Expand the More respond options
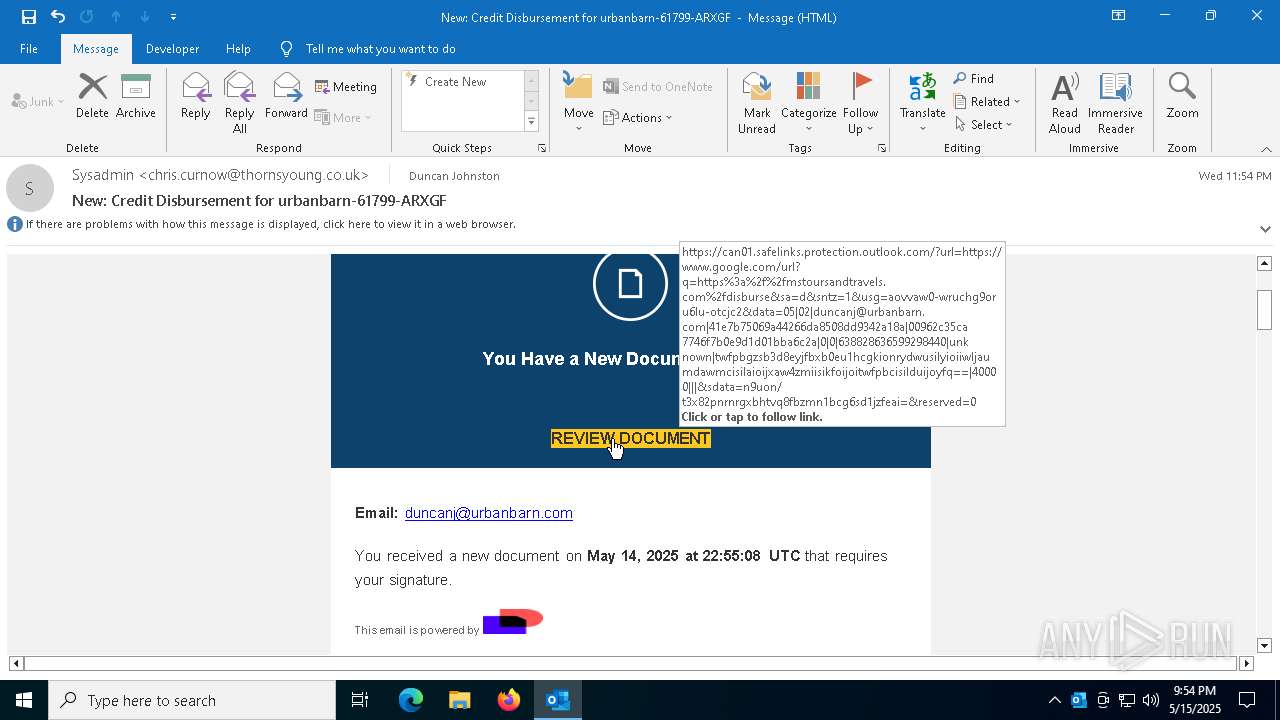1280x720 pixels. pyautogui.click(x=343, y=117)
